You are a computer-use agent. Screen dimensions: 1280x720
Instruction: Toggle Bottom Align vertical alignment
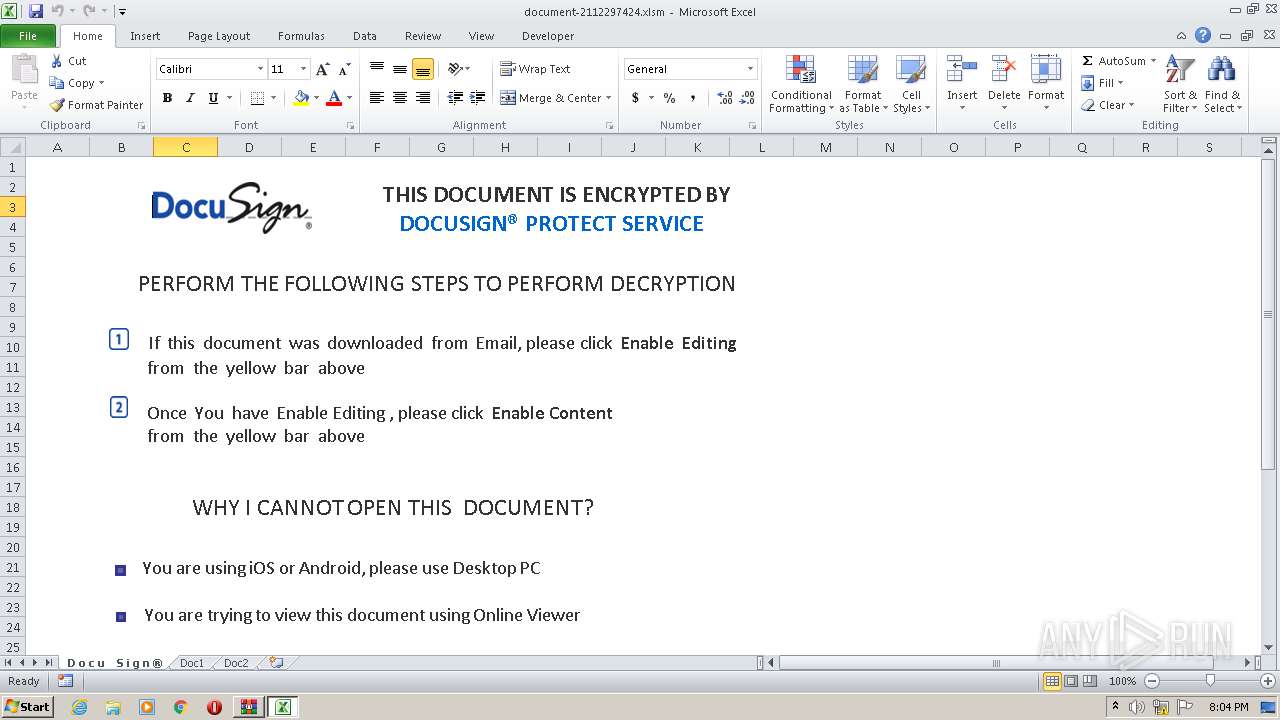click(422, 69)
